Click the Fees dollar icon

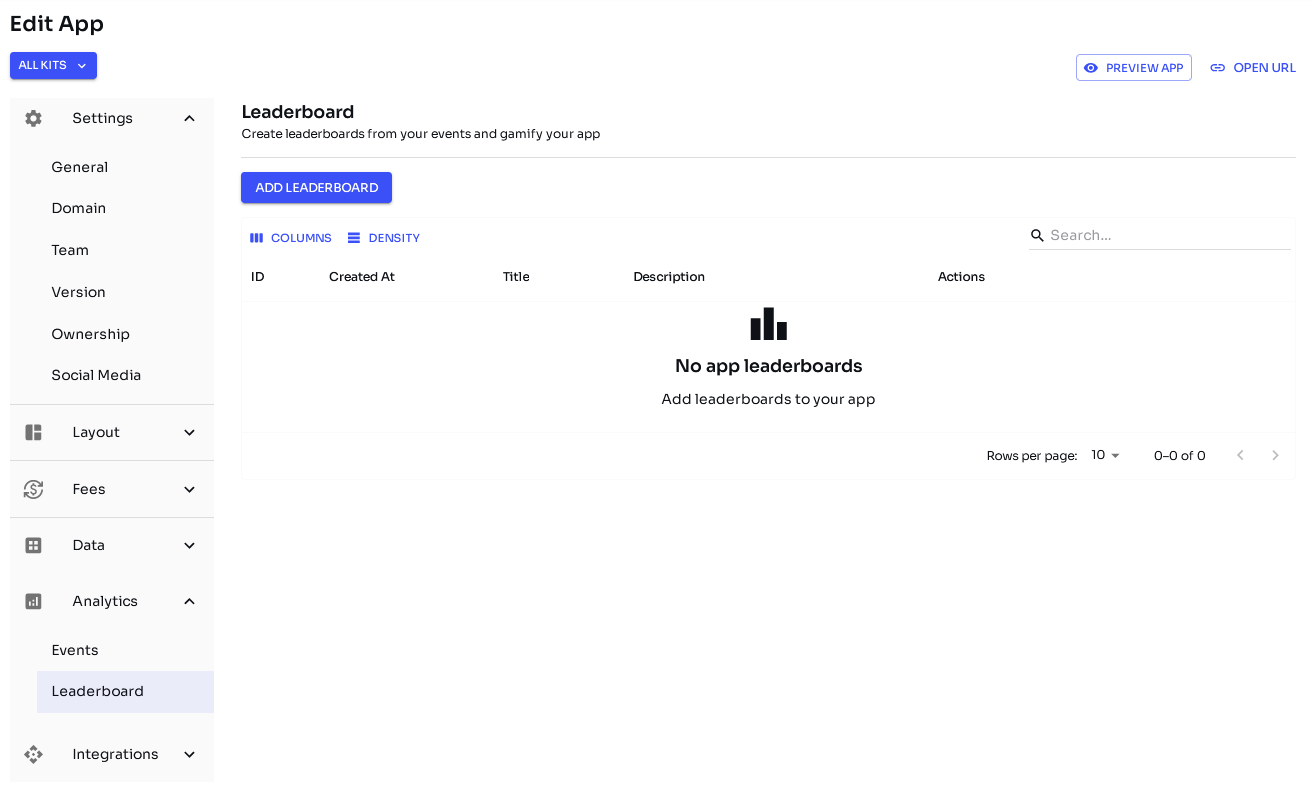33,489
